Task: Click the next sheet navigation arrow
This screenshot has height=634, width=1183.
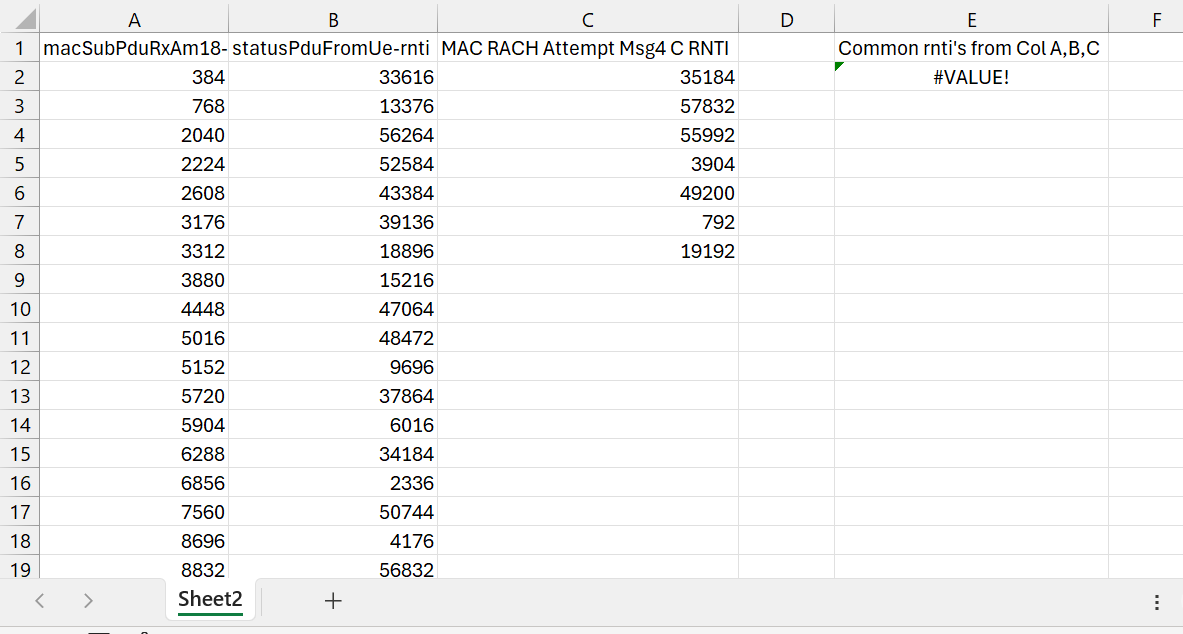Action: [x=88, y=600]
